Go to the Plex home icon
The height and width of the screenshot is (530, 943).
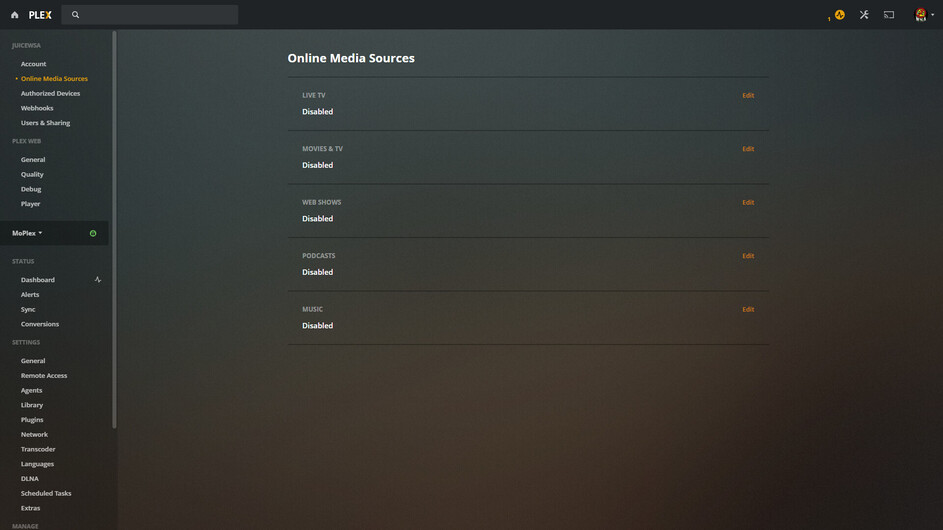14,15
